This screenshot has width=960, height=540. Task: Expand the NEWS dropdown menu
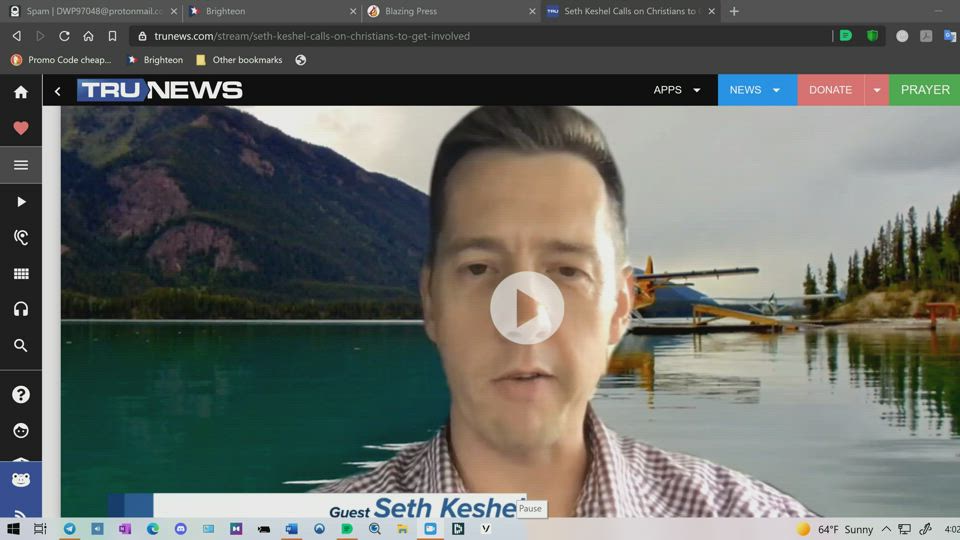(x=756, y=90)
